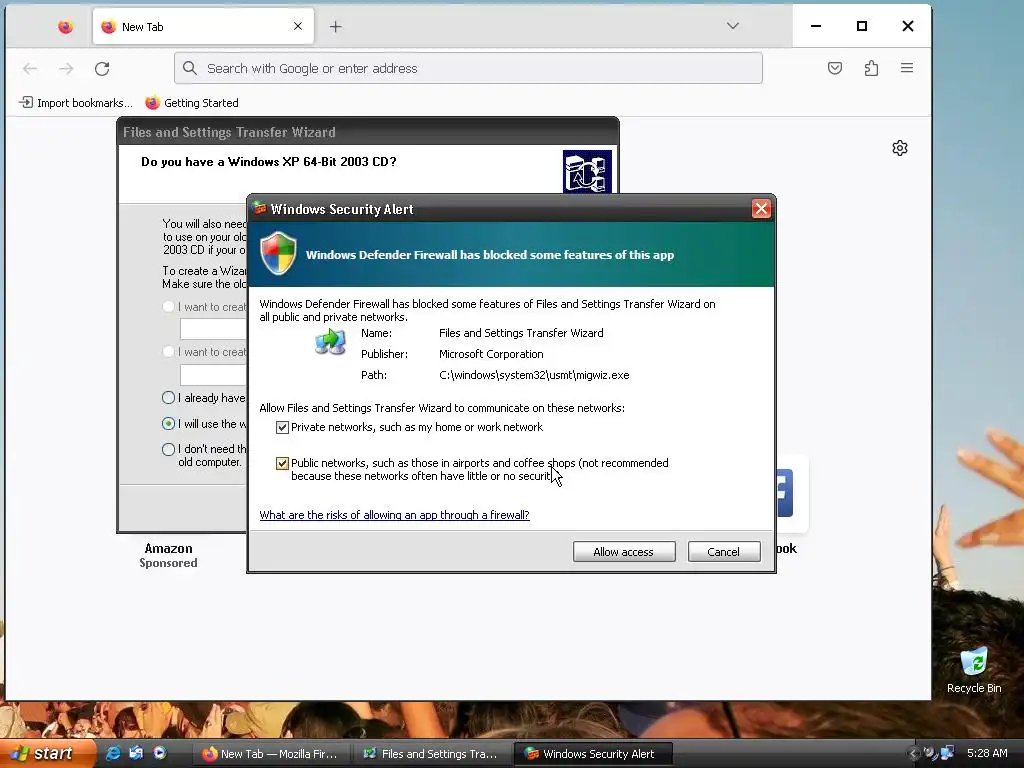This screenshot has width=1024, height=768.
Task: Launch Internet Explorer from quick launch
Action: coord(113,754)
